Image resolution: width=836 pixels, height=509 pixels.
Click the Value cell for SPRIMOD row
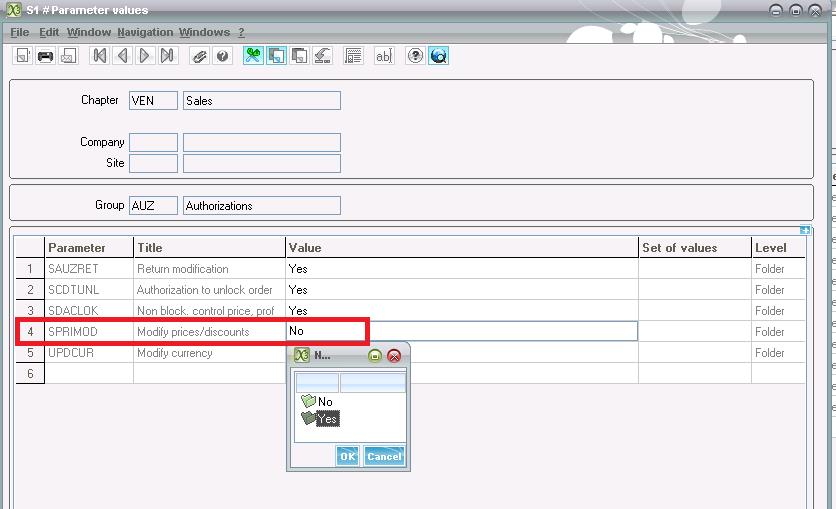coord(460,331)
